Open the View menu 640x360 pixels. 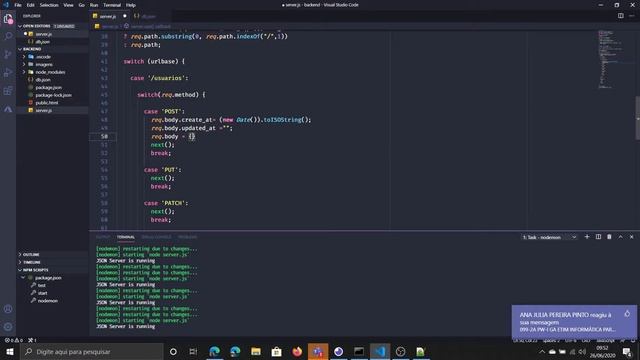pyautogui.click(x=68, y=5)
